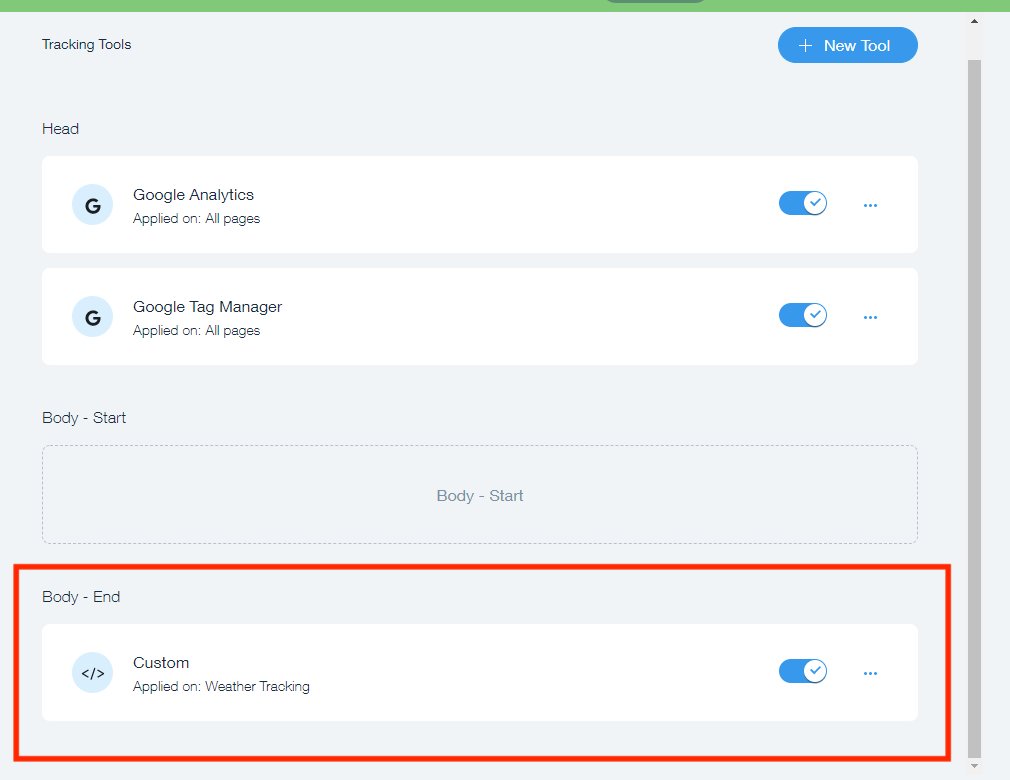1010x780 pixels.
Task: Click the empty Body - Start drop zone
Action: (480, 495)
